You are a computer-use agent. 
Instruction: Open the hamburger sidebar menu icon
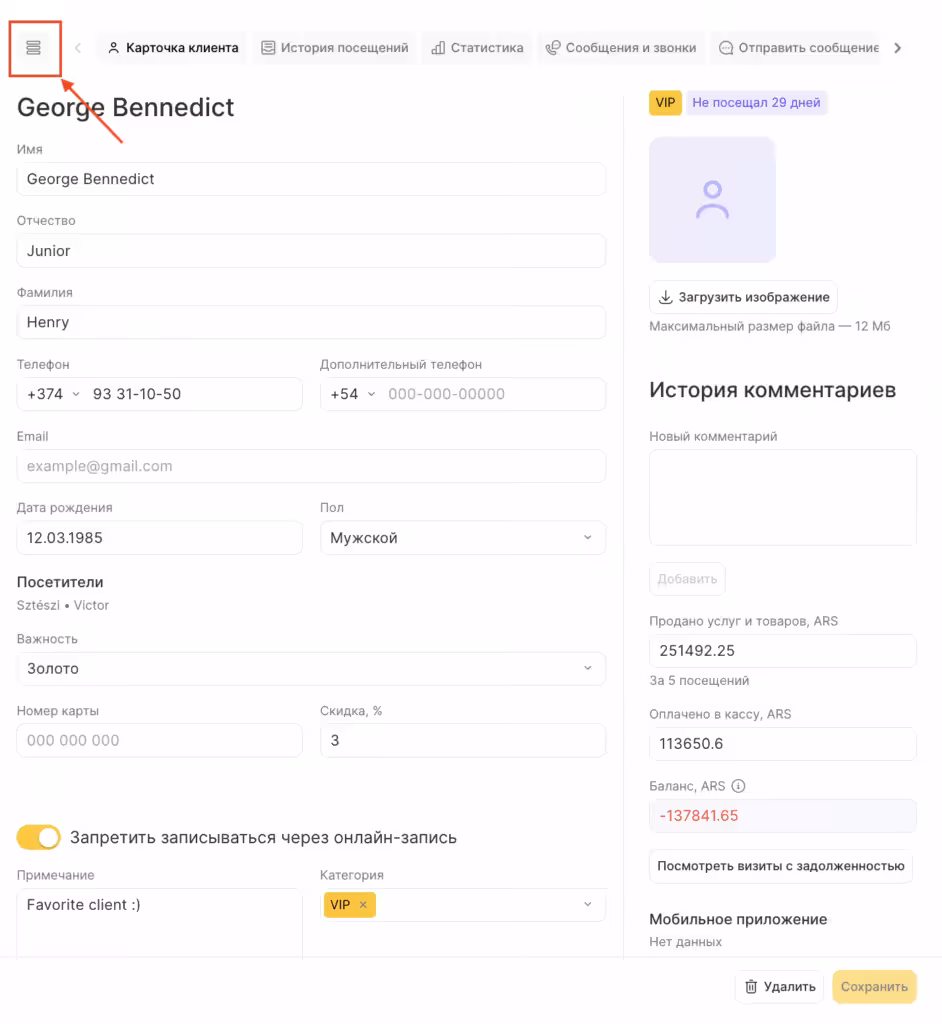(34, 48)
